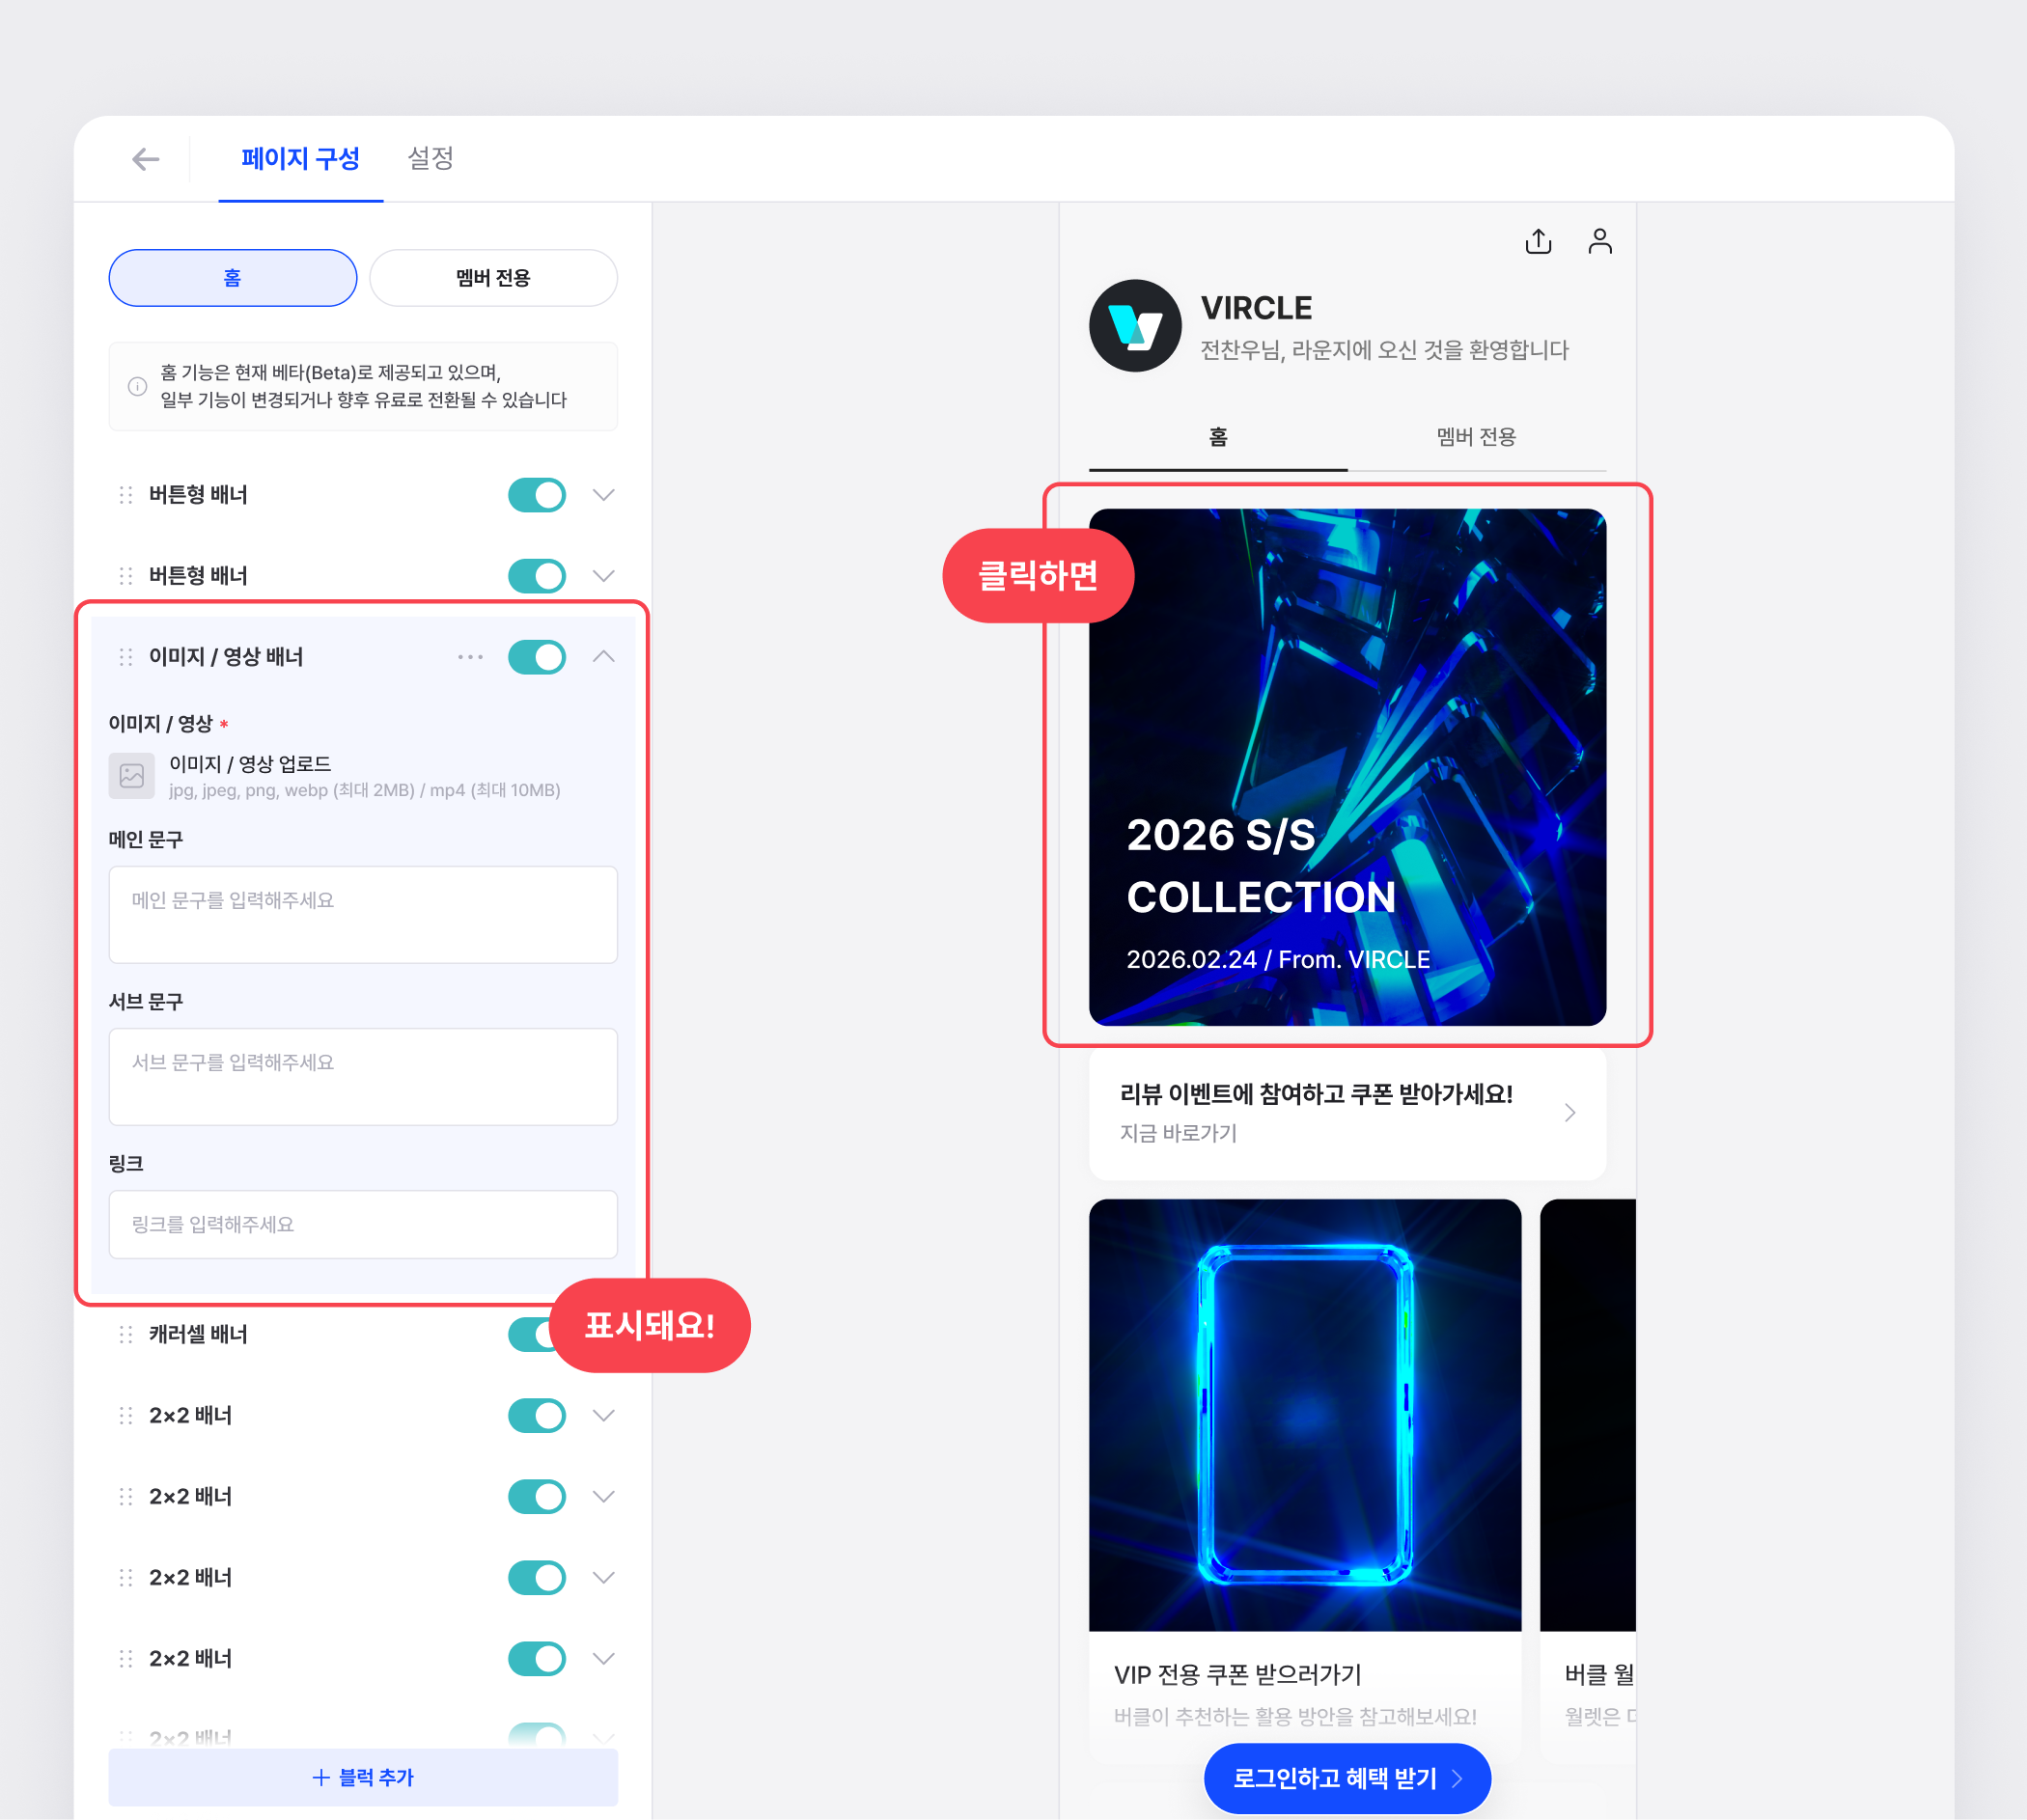Click the VIRCLE logo avatar
This screenshot has height=1820, width=2027.
[x=1135, y=326]
